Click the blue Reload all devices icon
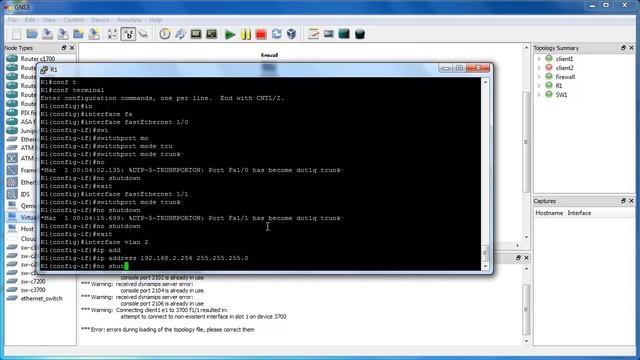This screenshot has height=360, width=640. click(x=277, y=34)
